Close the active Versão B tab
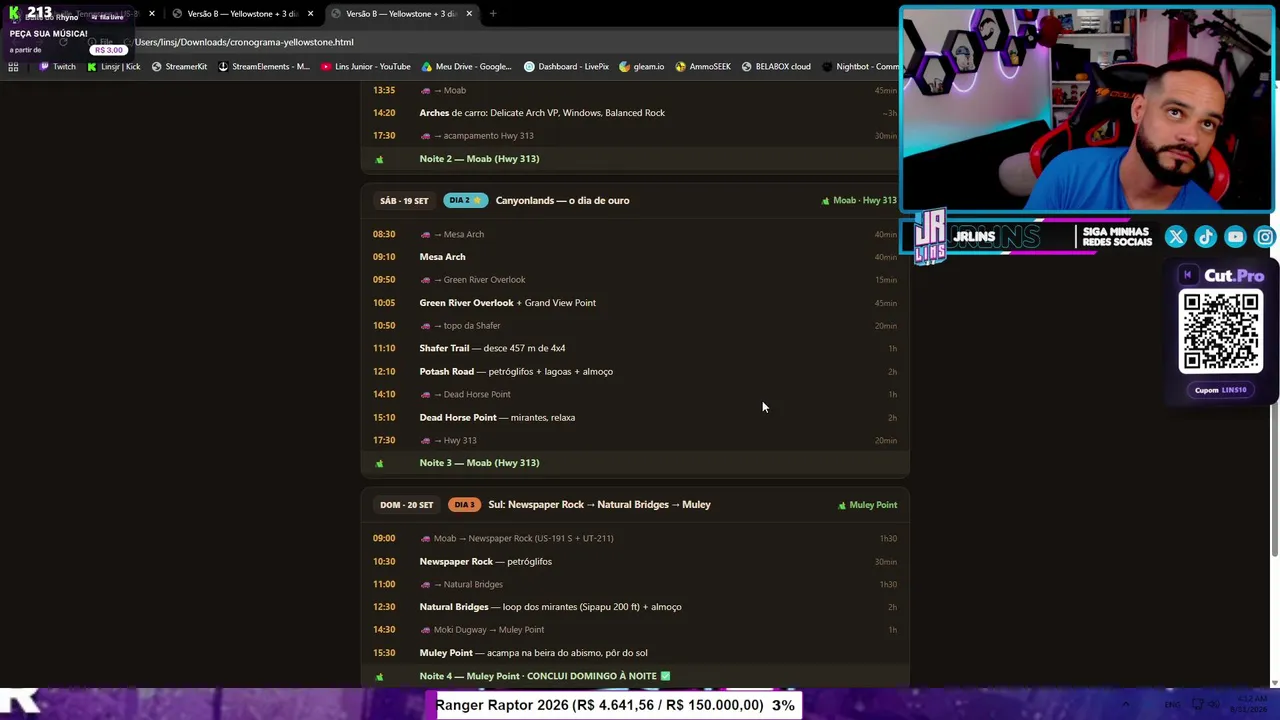This screenshot has height=720, width=1280. tap(469, 14)
